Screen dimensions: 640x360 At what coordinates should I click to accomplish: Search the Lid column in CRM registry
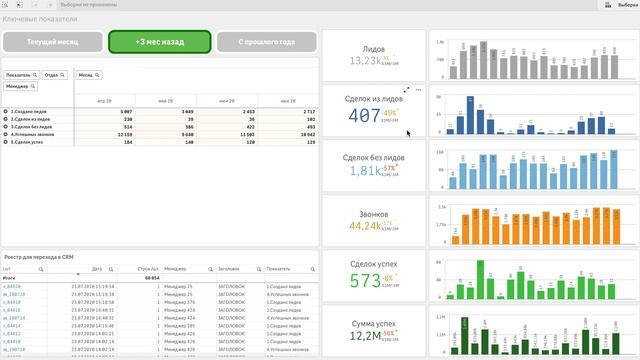[41, 269]
